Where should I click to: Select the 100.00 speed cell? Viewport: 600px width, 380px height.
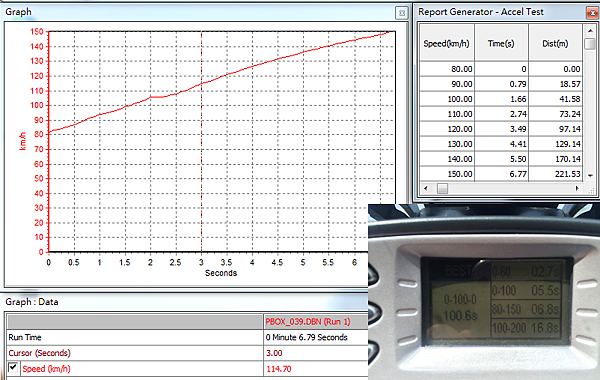[447, 99]
